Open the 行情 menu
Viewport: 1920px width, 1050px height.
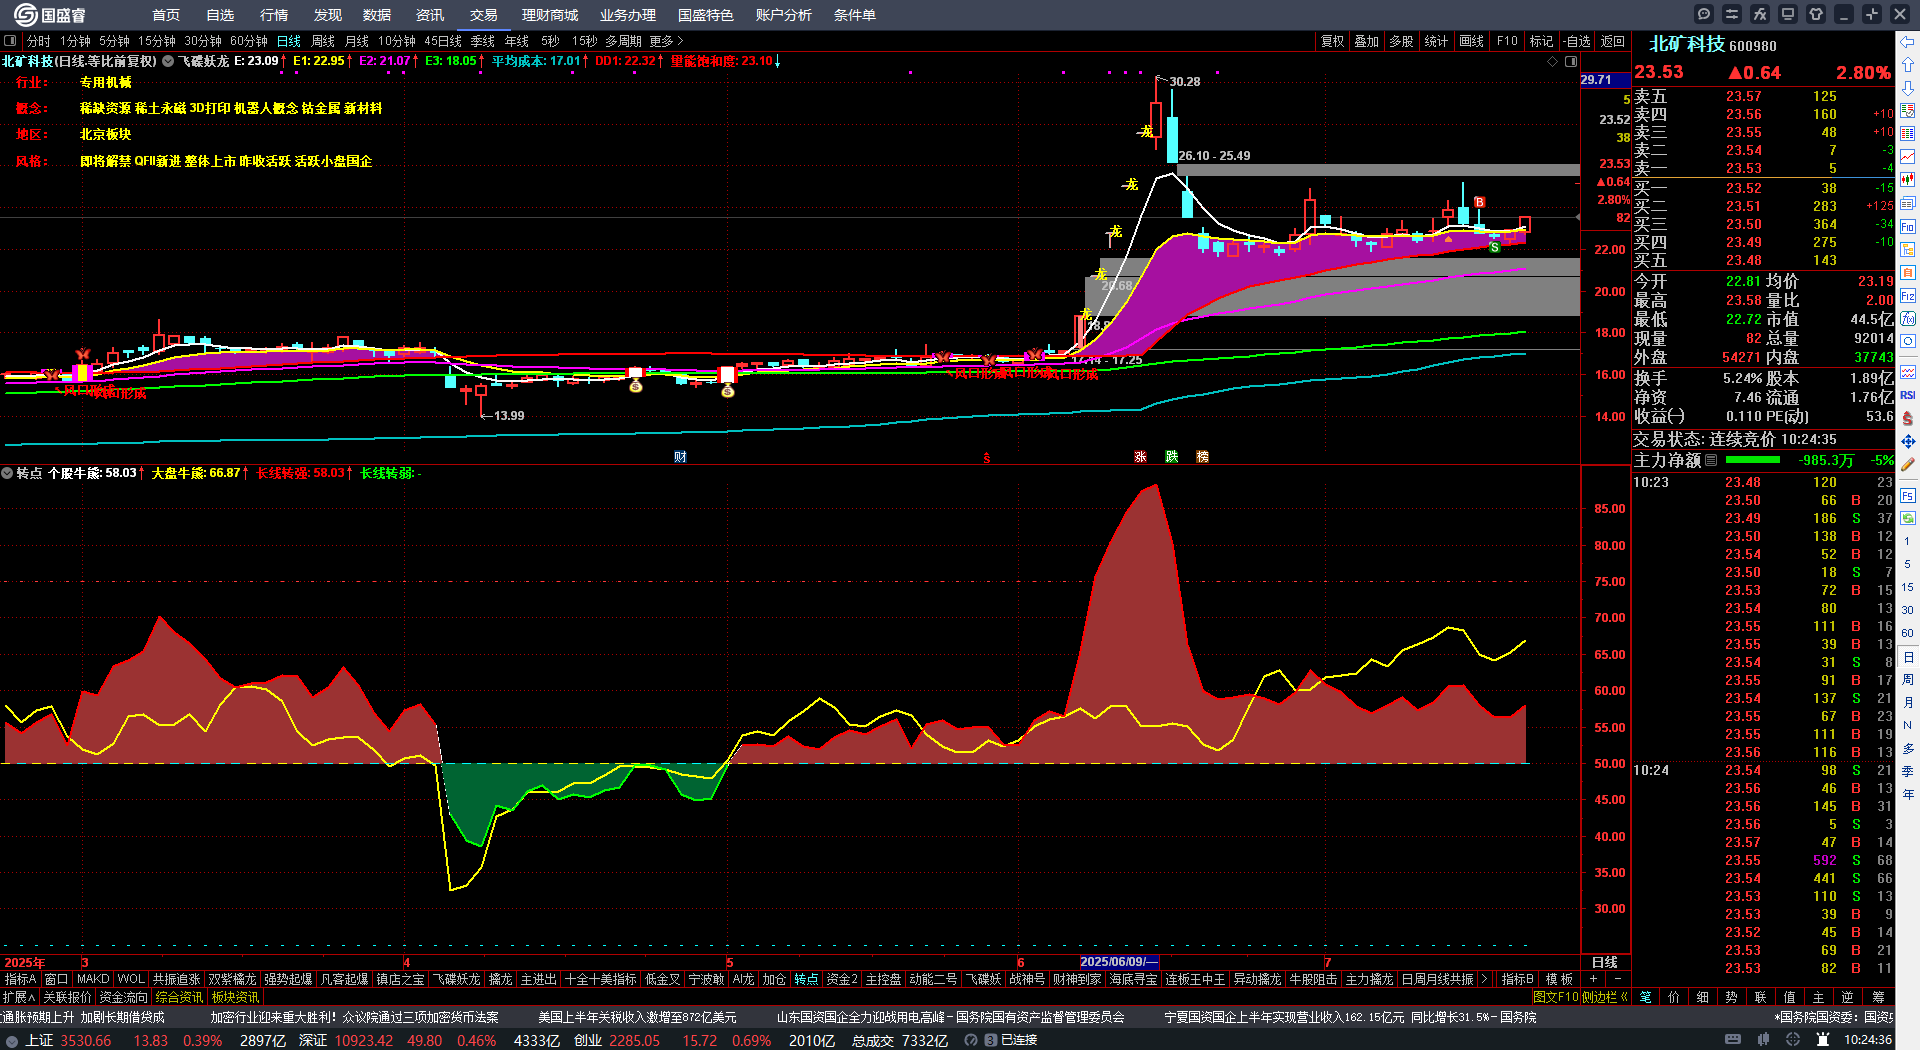[274, 15]
